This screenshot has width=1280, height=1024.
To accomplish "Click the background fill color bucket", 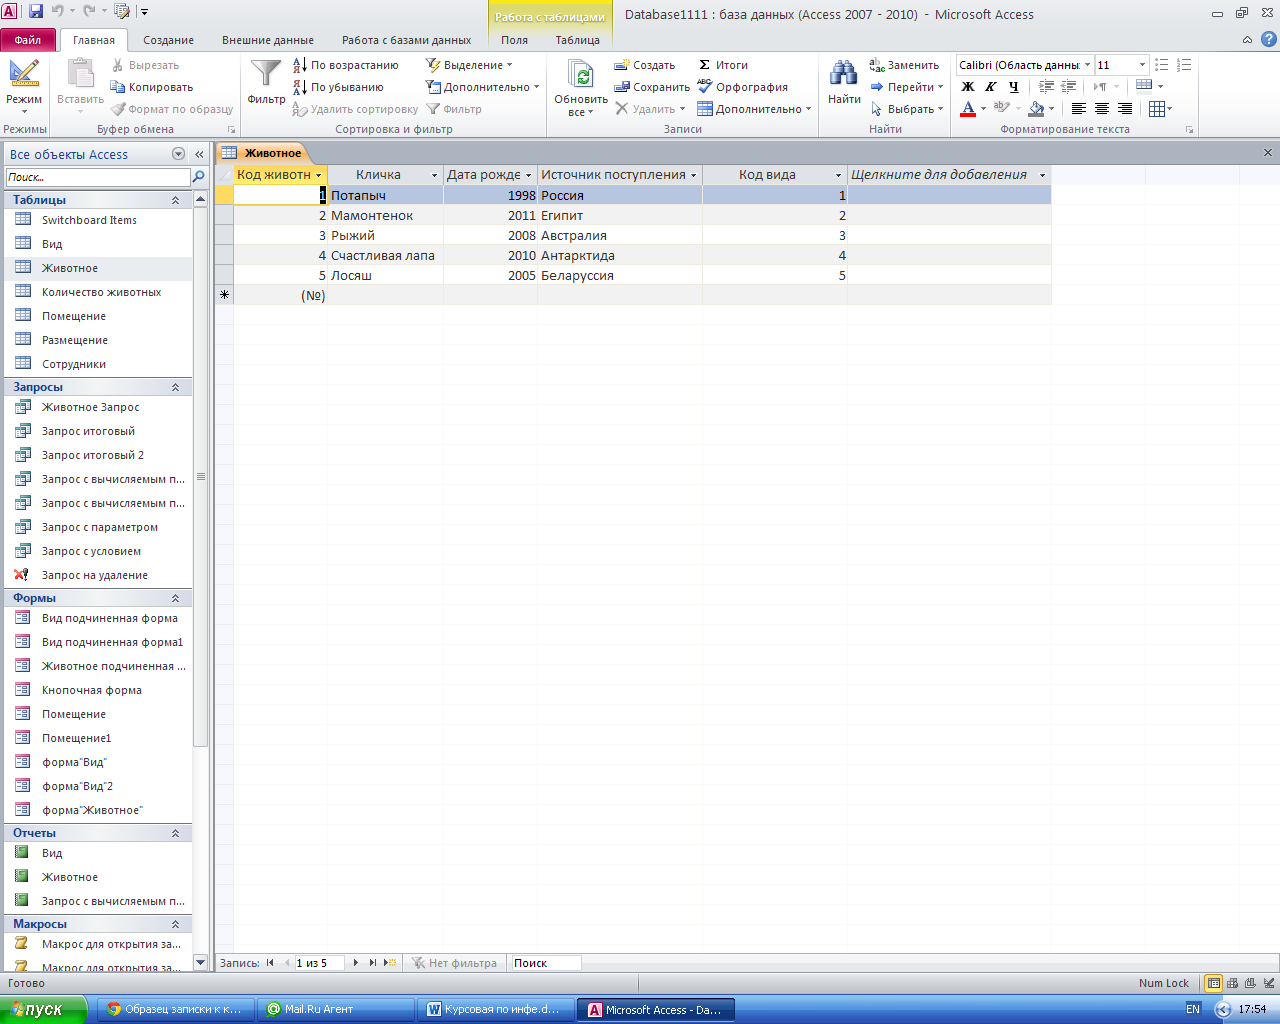I will click(1036, 109).
